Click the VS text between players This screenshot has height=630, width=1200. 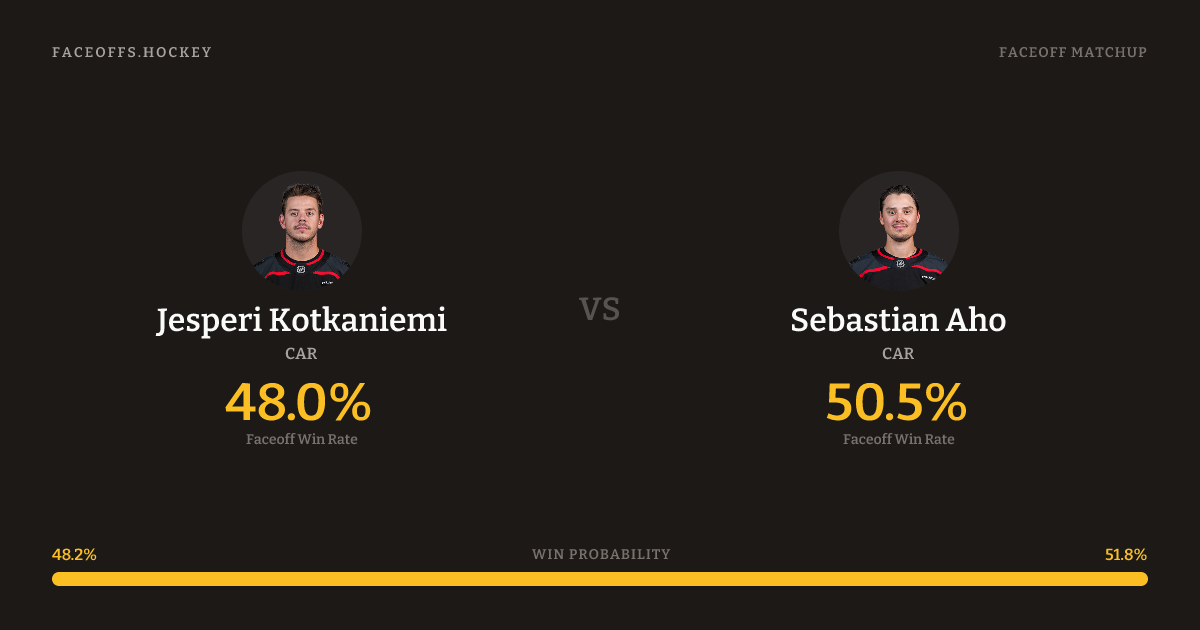(600, 309)
